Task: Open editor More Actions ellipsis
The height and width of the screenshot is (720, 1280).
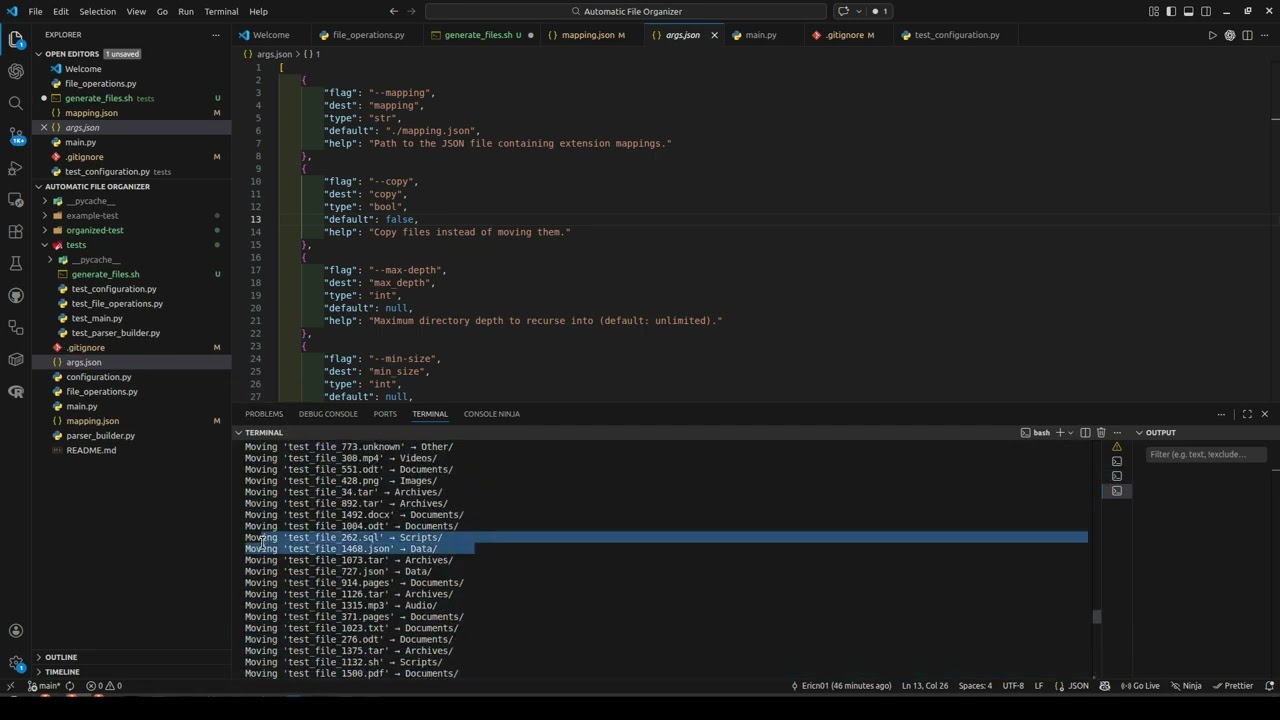Action: pyautogui.click(x=1264, y=35)
